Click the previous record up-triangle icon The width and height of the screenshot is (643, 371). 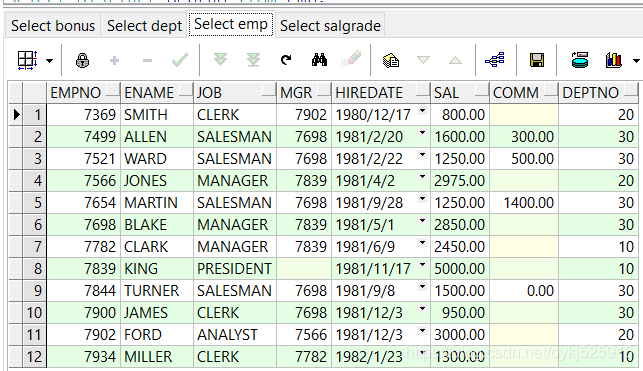point(455,61)
